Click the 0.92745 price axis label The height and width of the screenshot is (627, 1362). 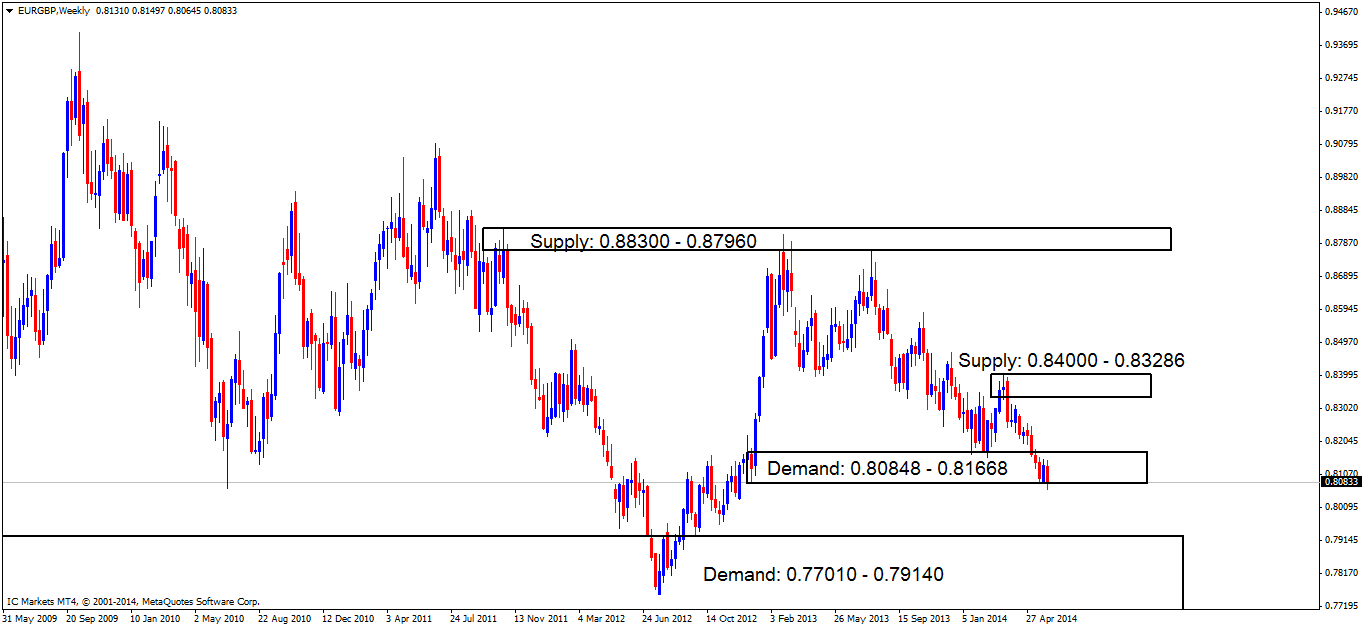pyautogui.click(x=1339, y=78)
